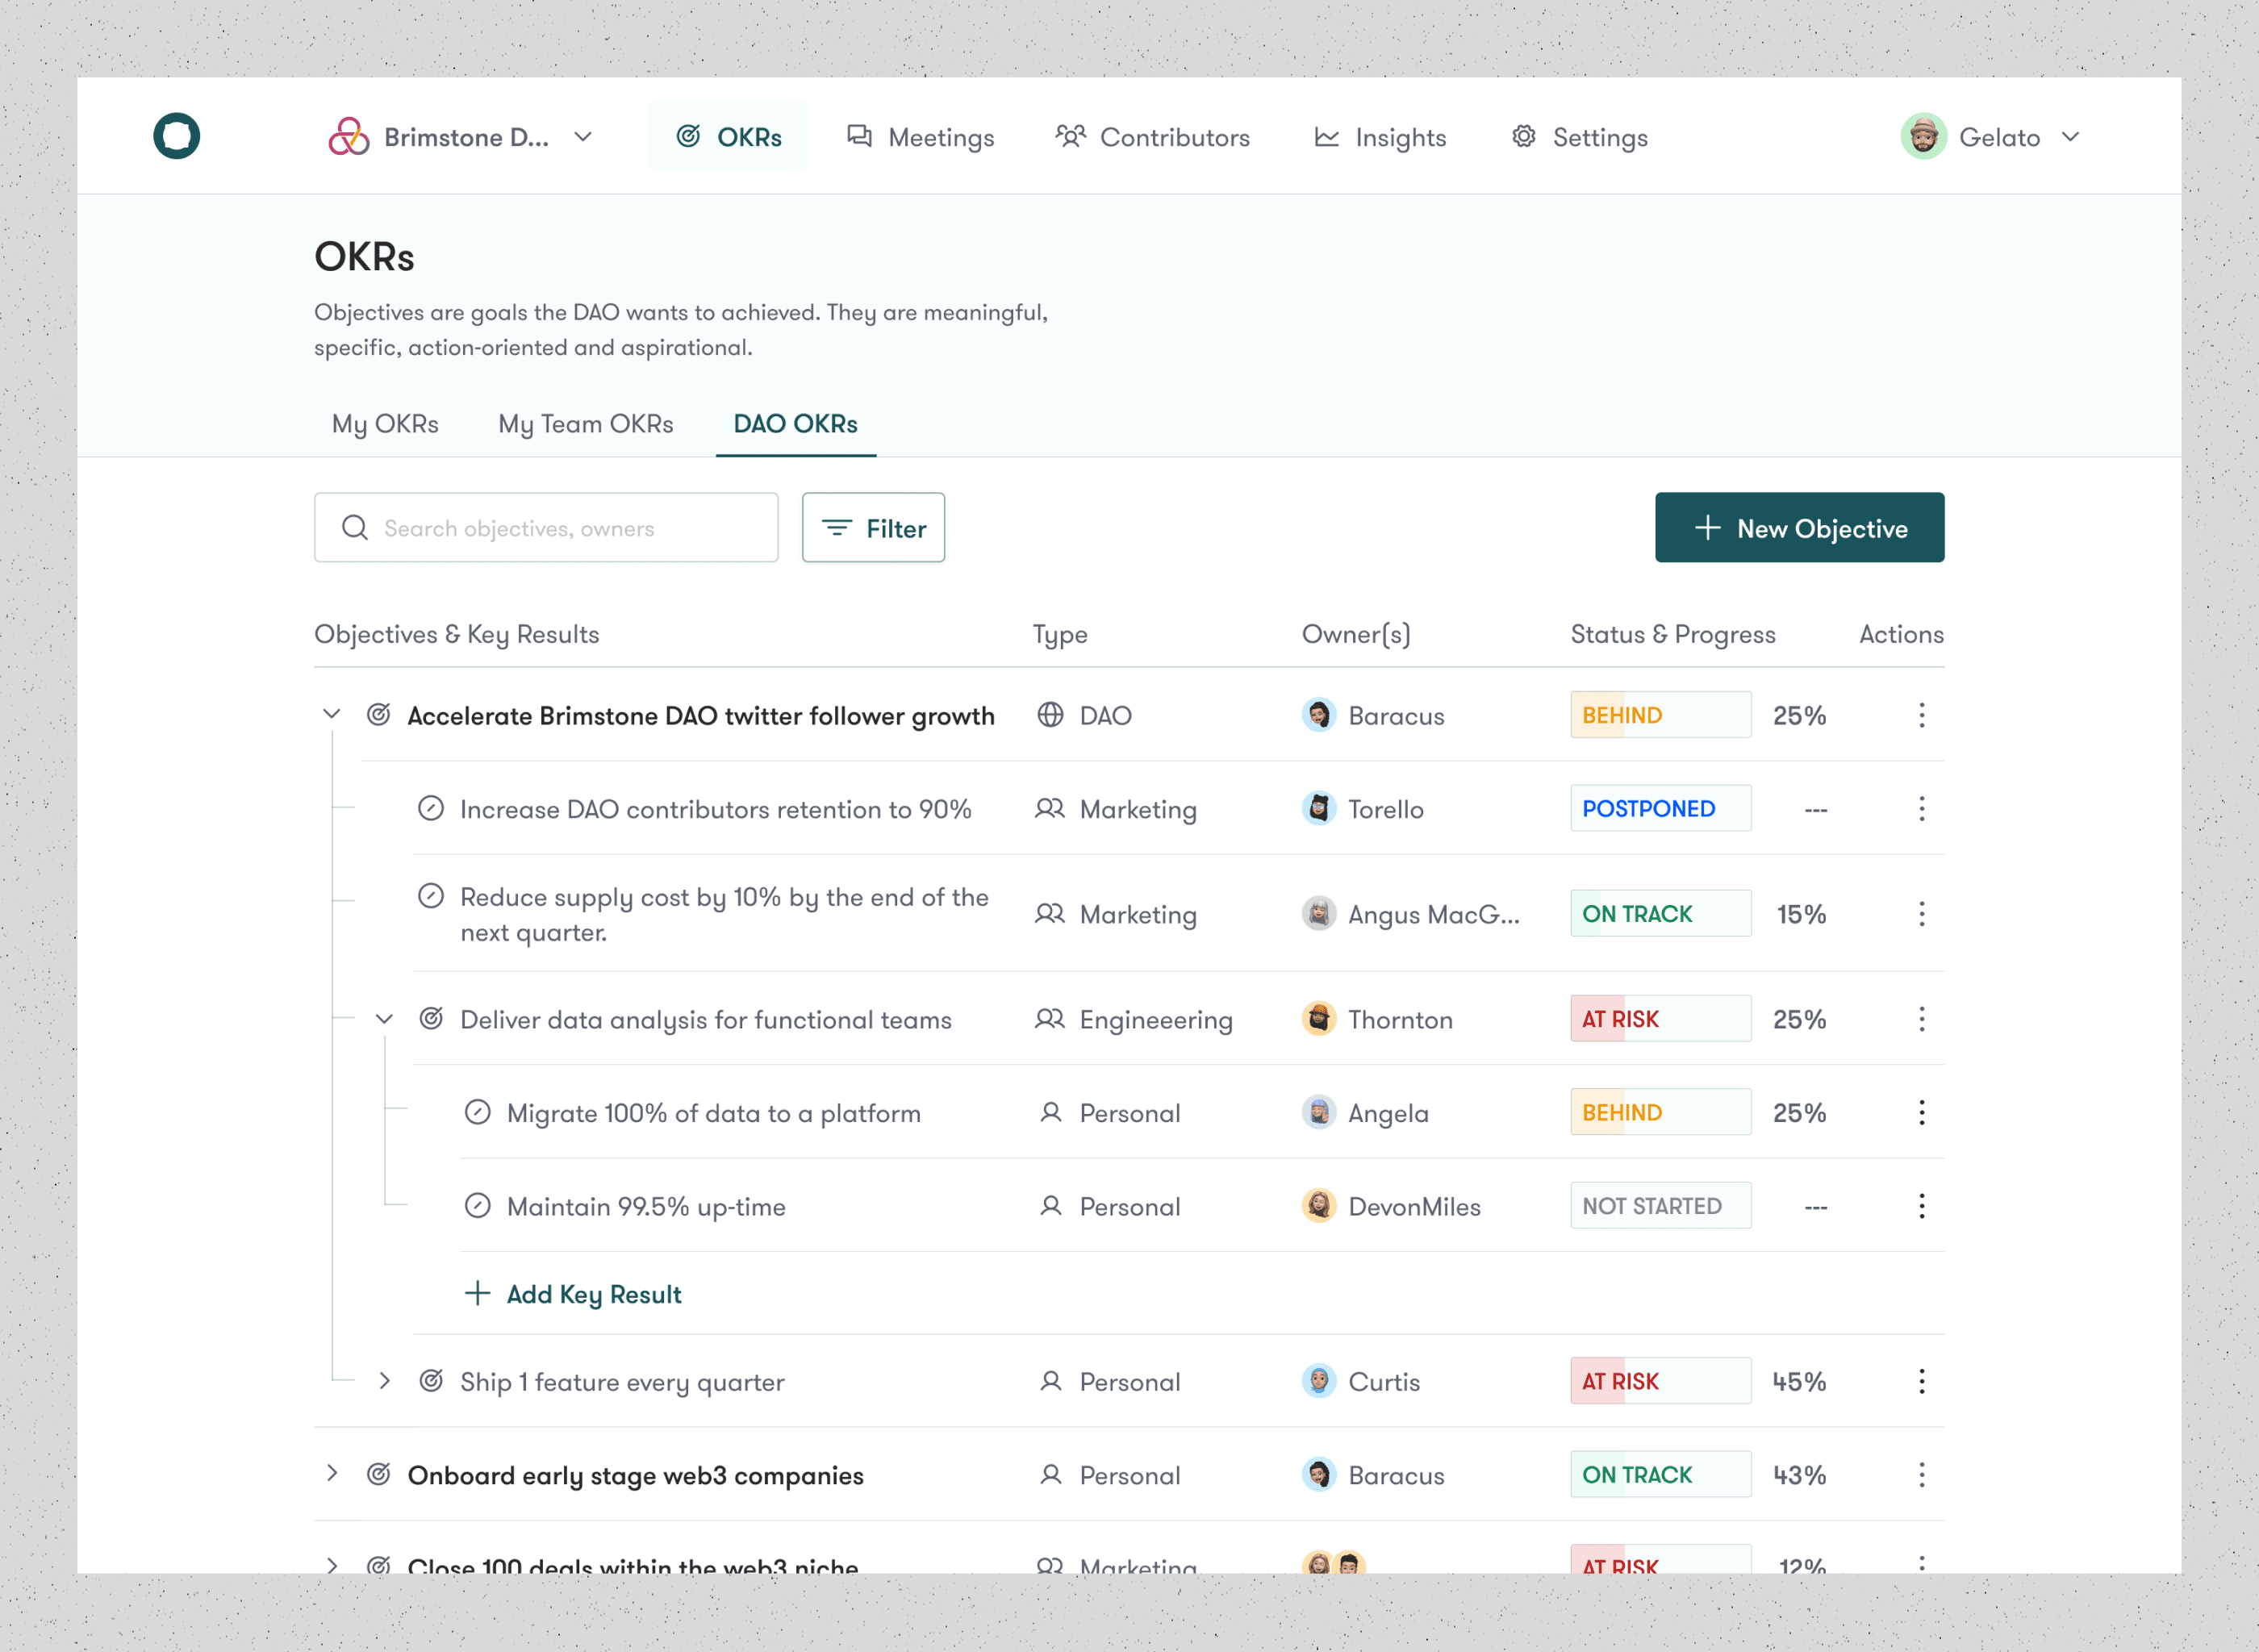The image size is (2259, 1652).
Task: Click the New Objective button
Action: click(x=1798, y=528)
